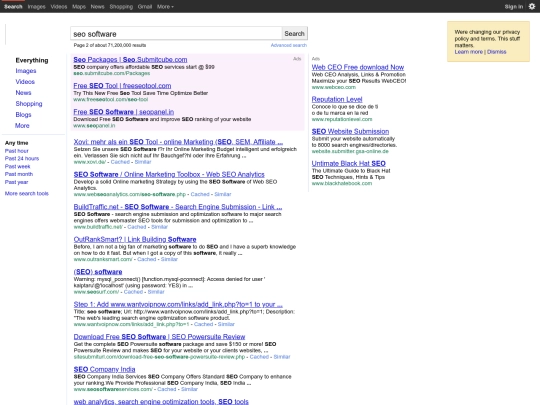
Task: Open 'SEO Software / Online Marketing Toolbox' result
Action: tap(169, 174)
